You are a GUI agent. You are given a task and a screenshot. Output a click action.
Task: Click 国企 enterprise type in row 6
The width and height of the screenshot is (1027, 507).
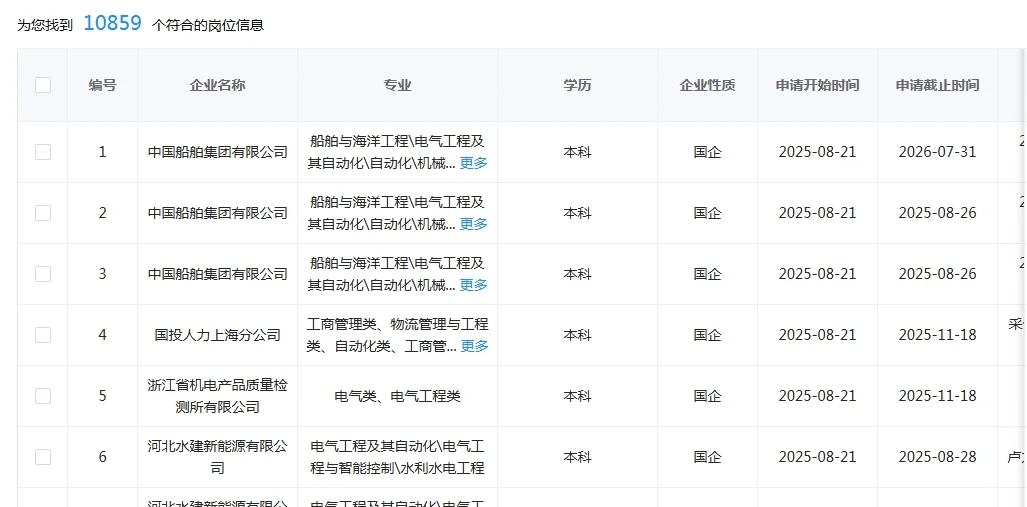pyautogui.click(x=707, y=457)
